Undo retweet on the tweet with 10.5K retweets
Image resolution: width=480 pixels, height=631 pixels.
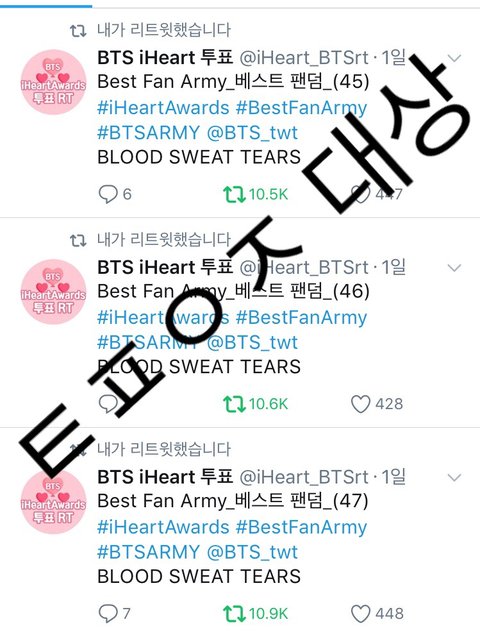click(234, 194)
